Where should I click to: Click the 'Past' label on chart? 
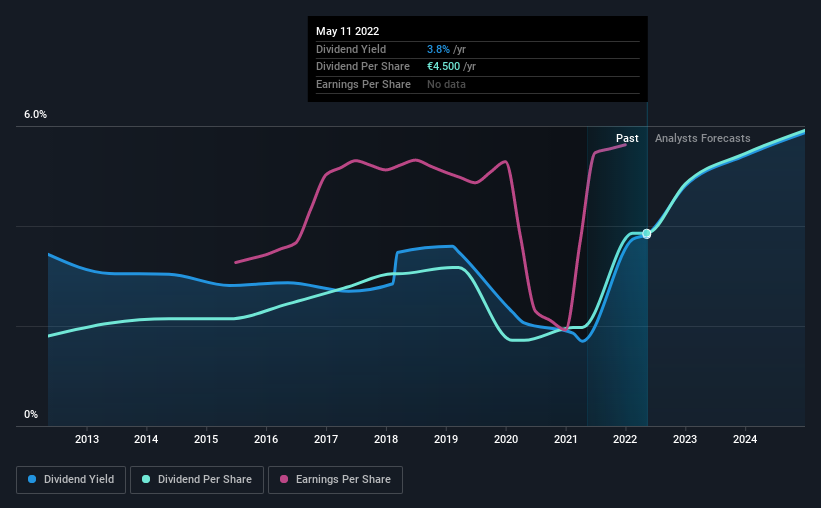[x=627, y=138]
